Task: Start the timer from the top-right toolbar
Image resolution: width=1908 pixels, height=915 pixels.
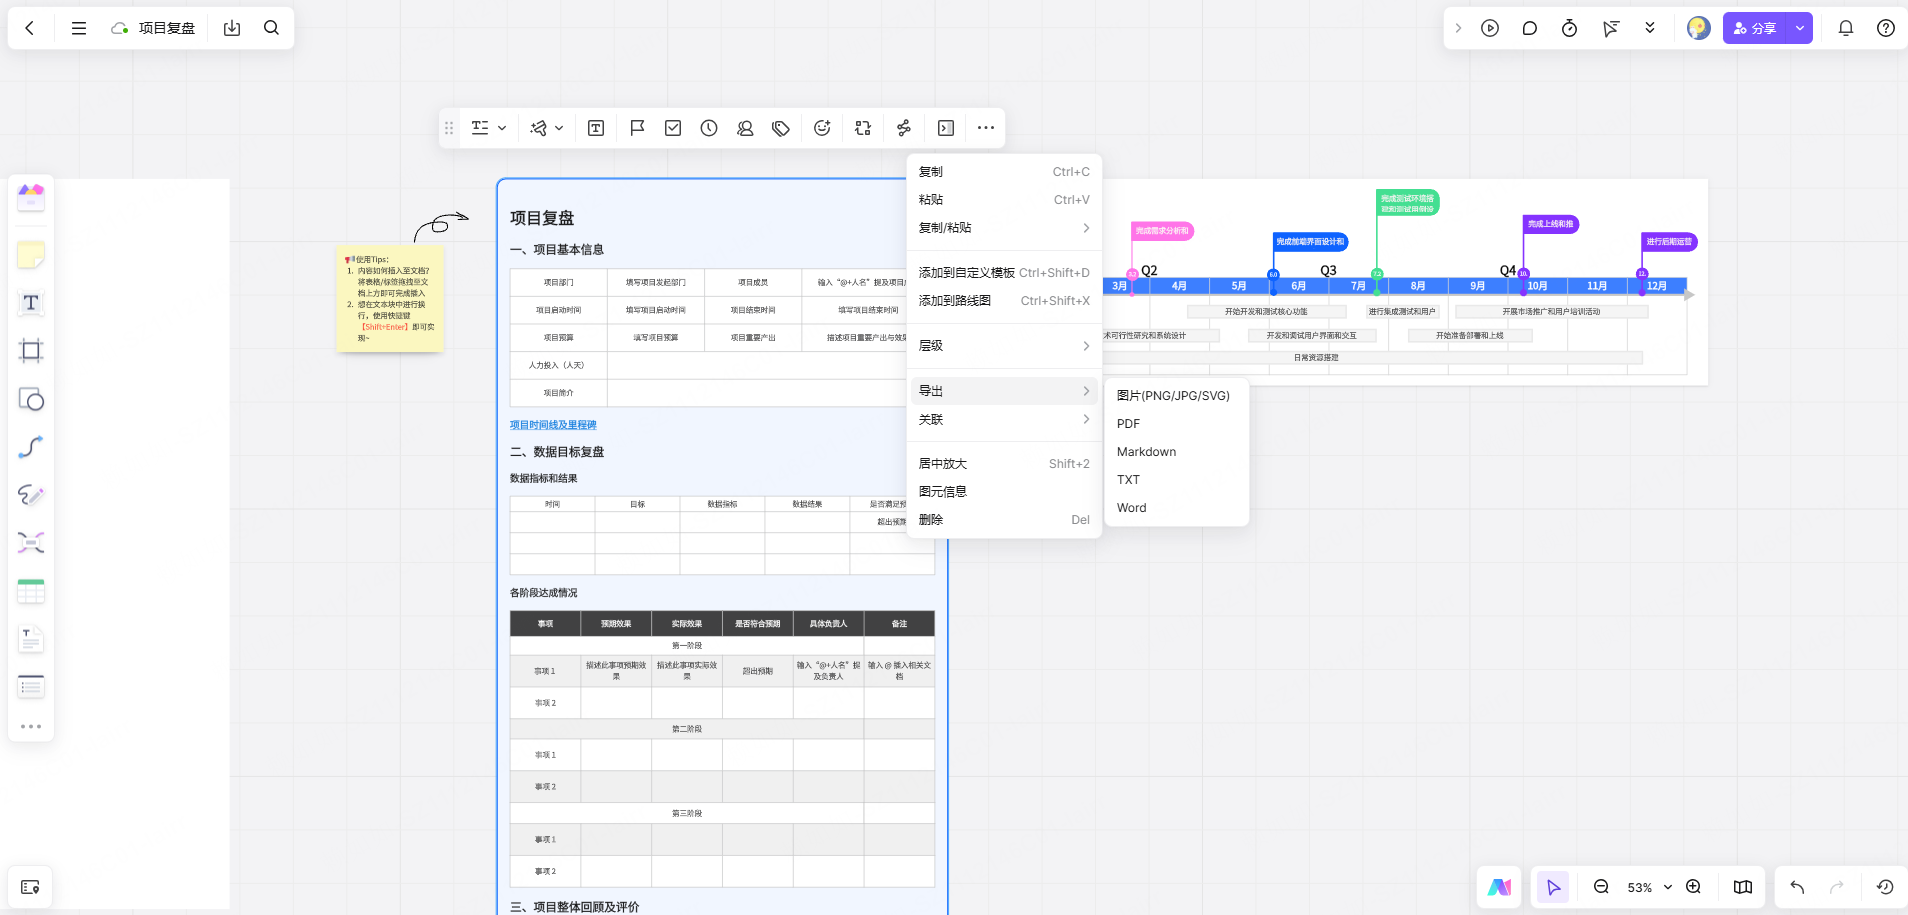Action: (1568, 28)
